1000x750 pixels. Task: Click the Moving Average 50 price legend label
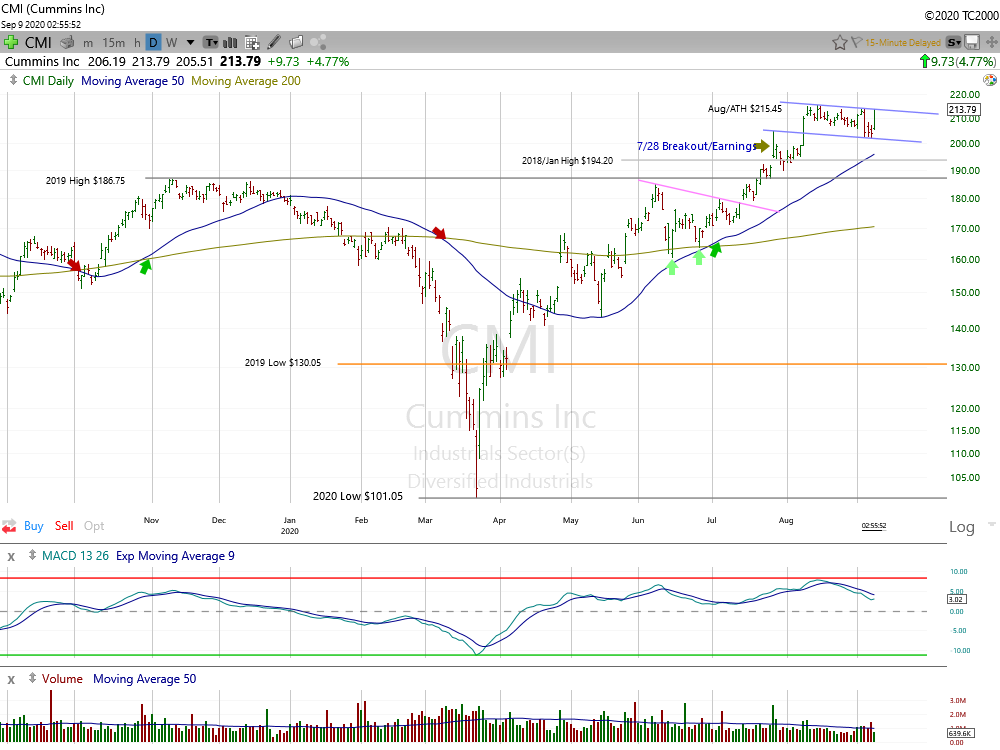tap(133, 81)
